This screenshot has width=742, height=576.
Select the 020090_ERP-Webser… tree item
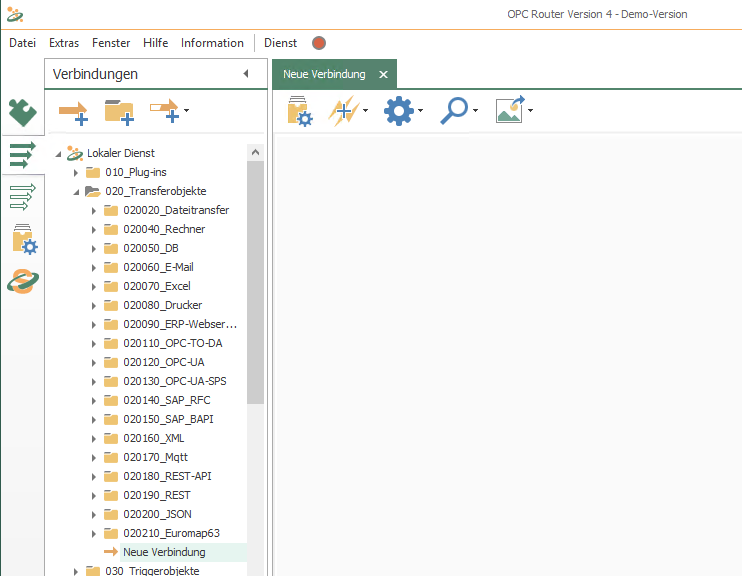pyautogui.click(x=180, y=324)
